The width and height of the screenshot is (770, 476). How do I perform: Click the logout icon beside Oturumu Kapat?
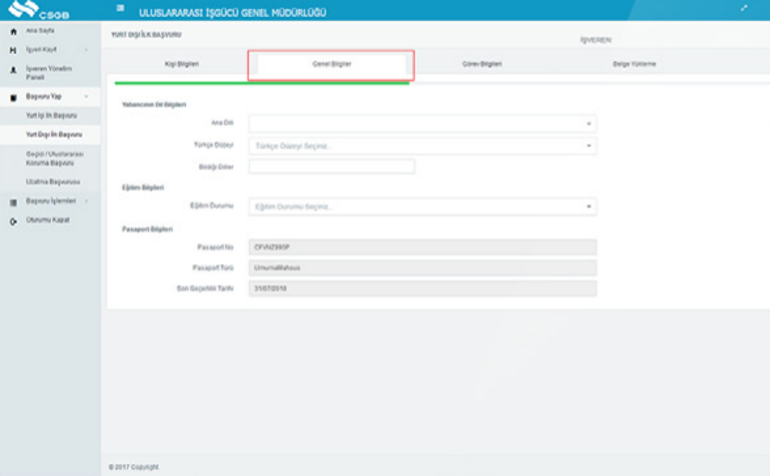(x=13, y=220)
